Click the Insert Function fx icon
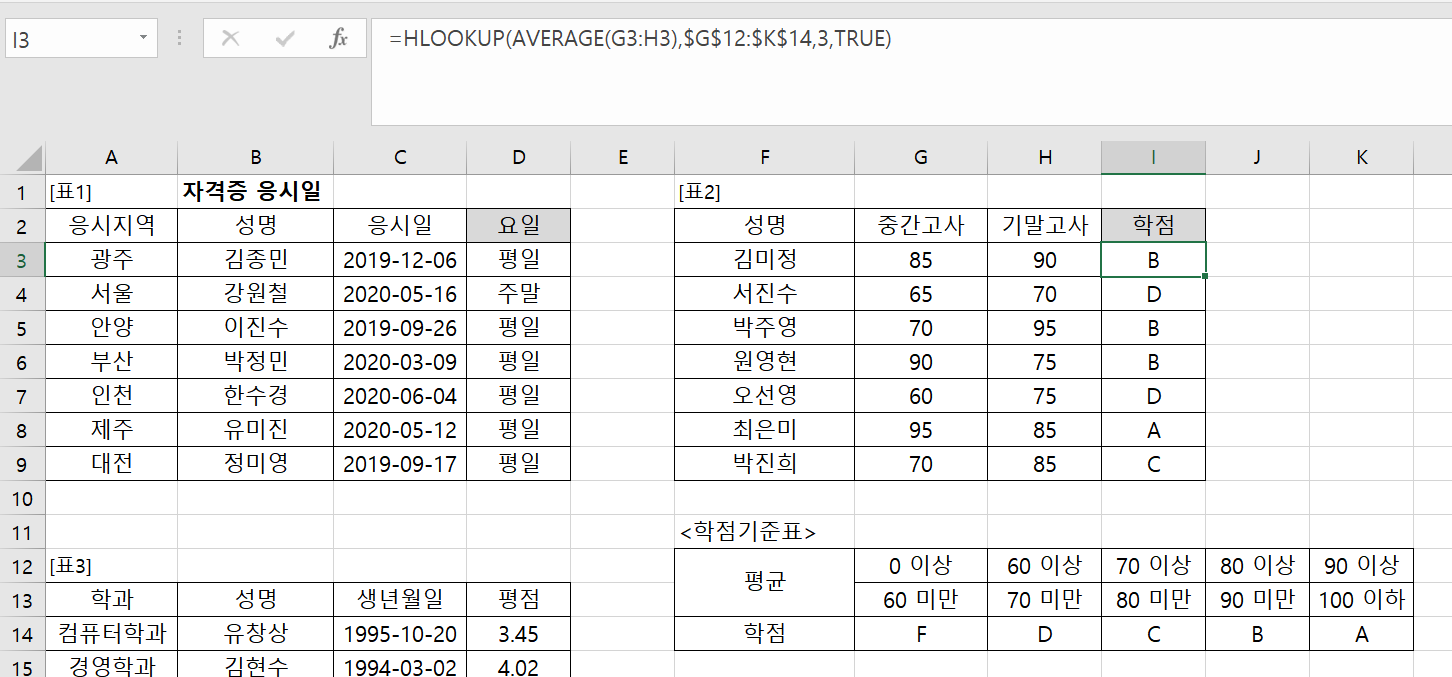This screenshot has height=677, width=1452. (338, 39)
